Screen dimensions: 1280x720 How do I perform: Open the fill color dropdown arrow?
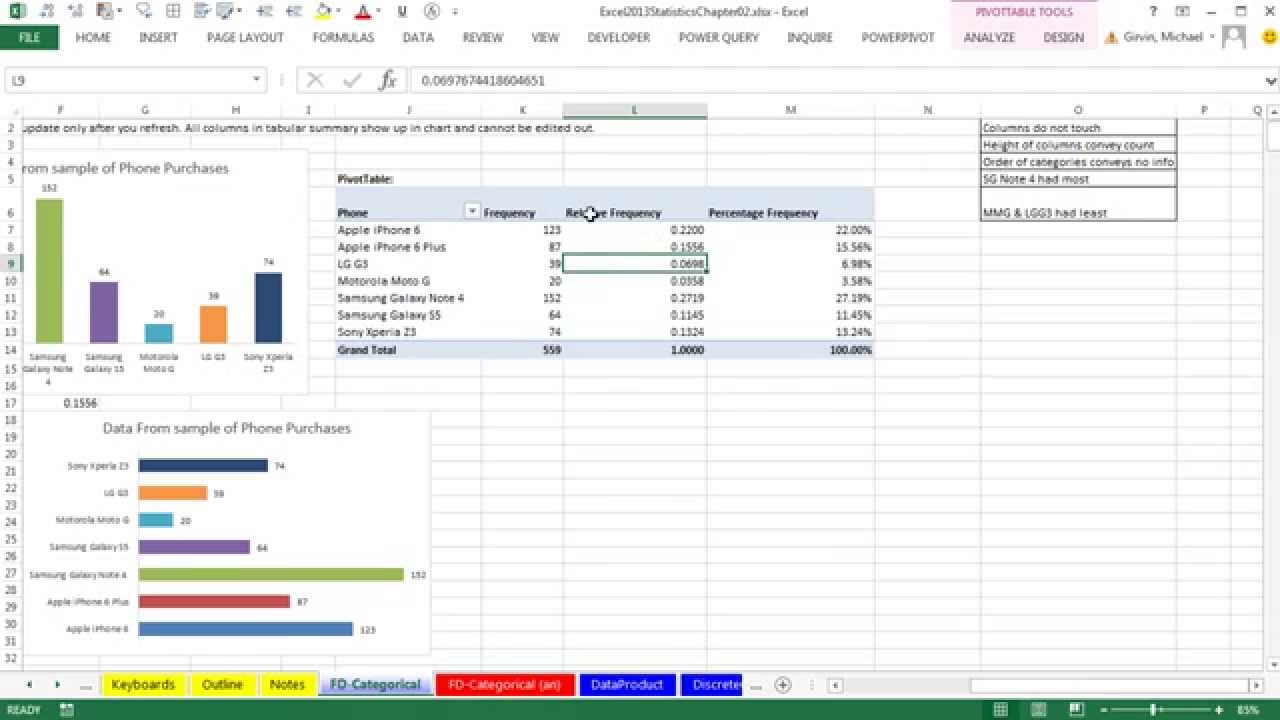click(338, 13)
